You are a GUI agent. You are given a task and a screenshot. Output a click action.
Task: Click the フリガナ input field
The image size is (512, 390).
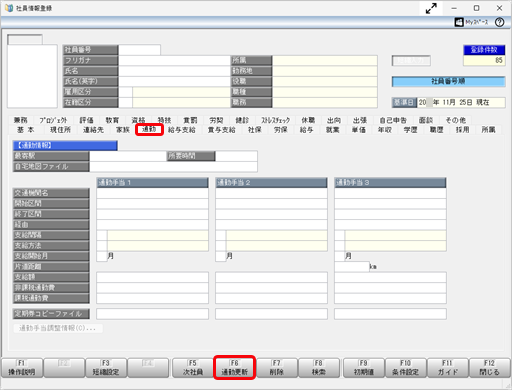pos(174,60)
